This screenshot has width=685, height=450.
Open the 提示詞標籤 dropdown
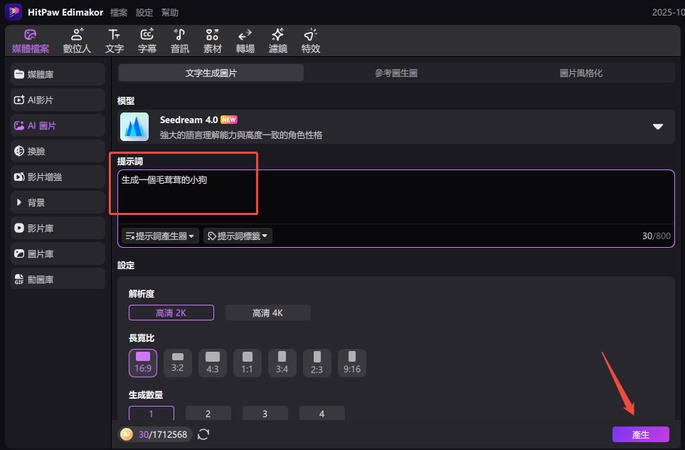[237, 236]
